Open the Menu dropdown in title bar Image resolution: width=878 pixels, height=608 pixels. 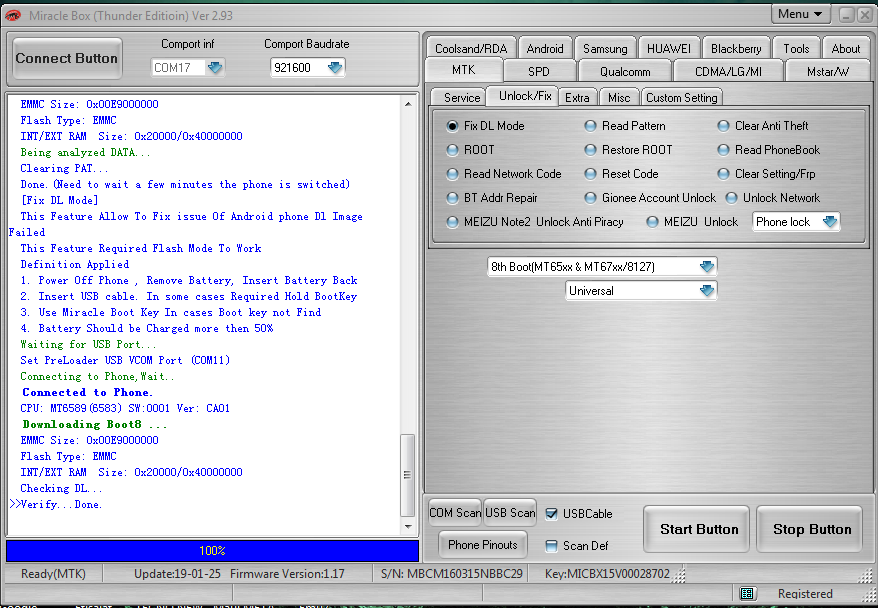[800, 14]
